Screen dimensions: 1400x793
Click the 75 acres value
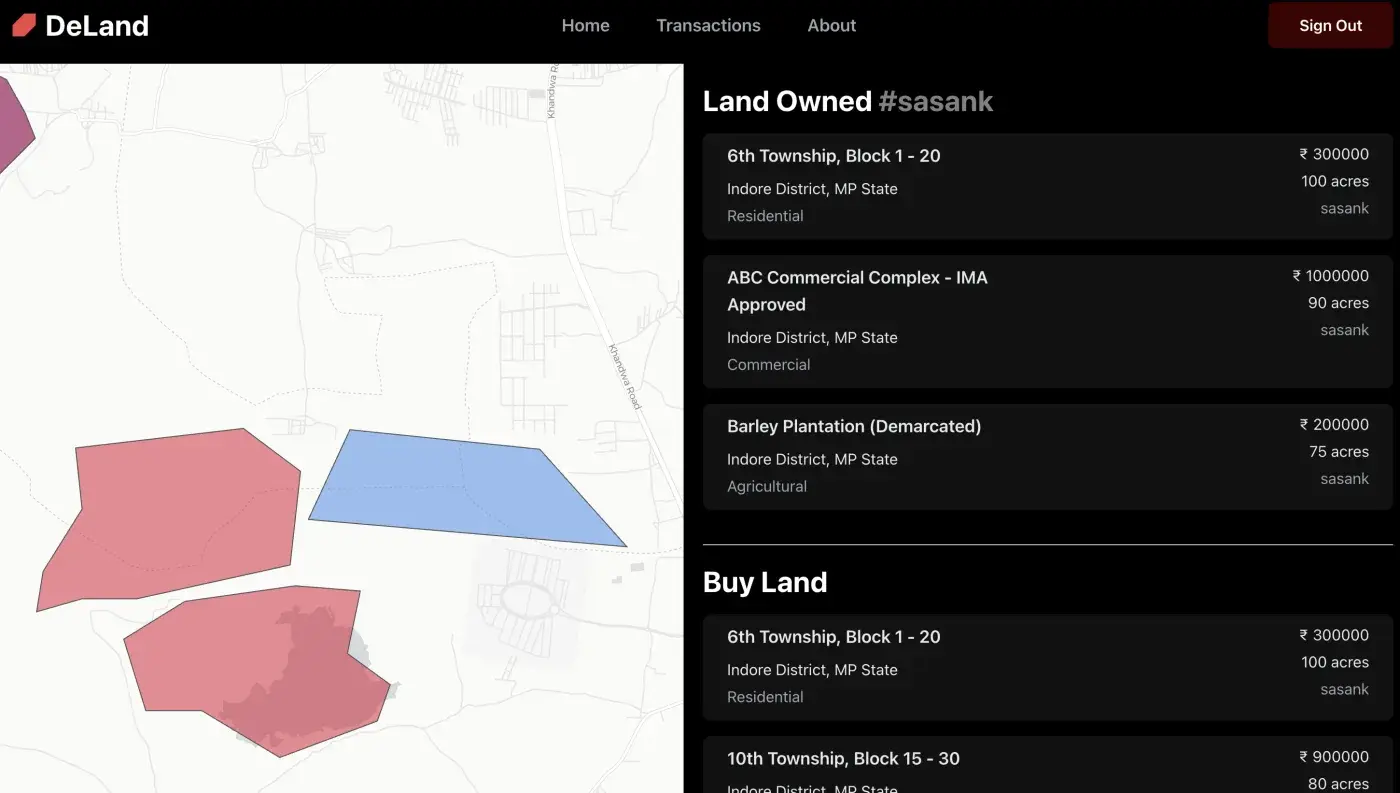1338,452
